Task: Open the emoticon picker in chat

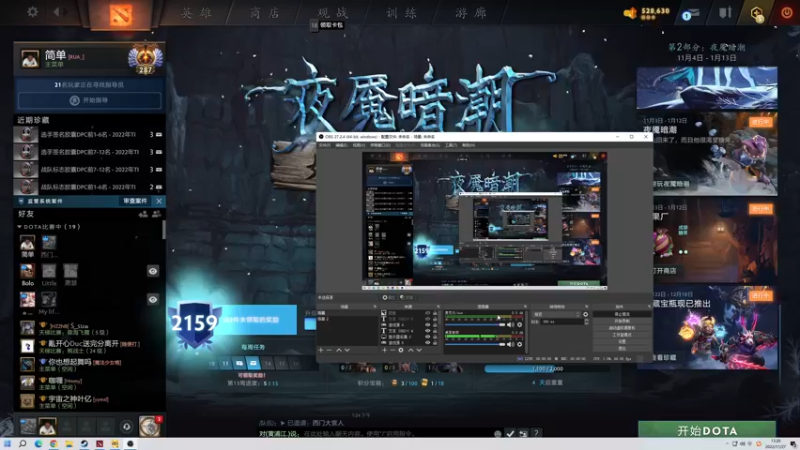Action: [497, 434]
